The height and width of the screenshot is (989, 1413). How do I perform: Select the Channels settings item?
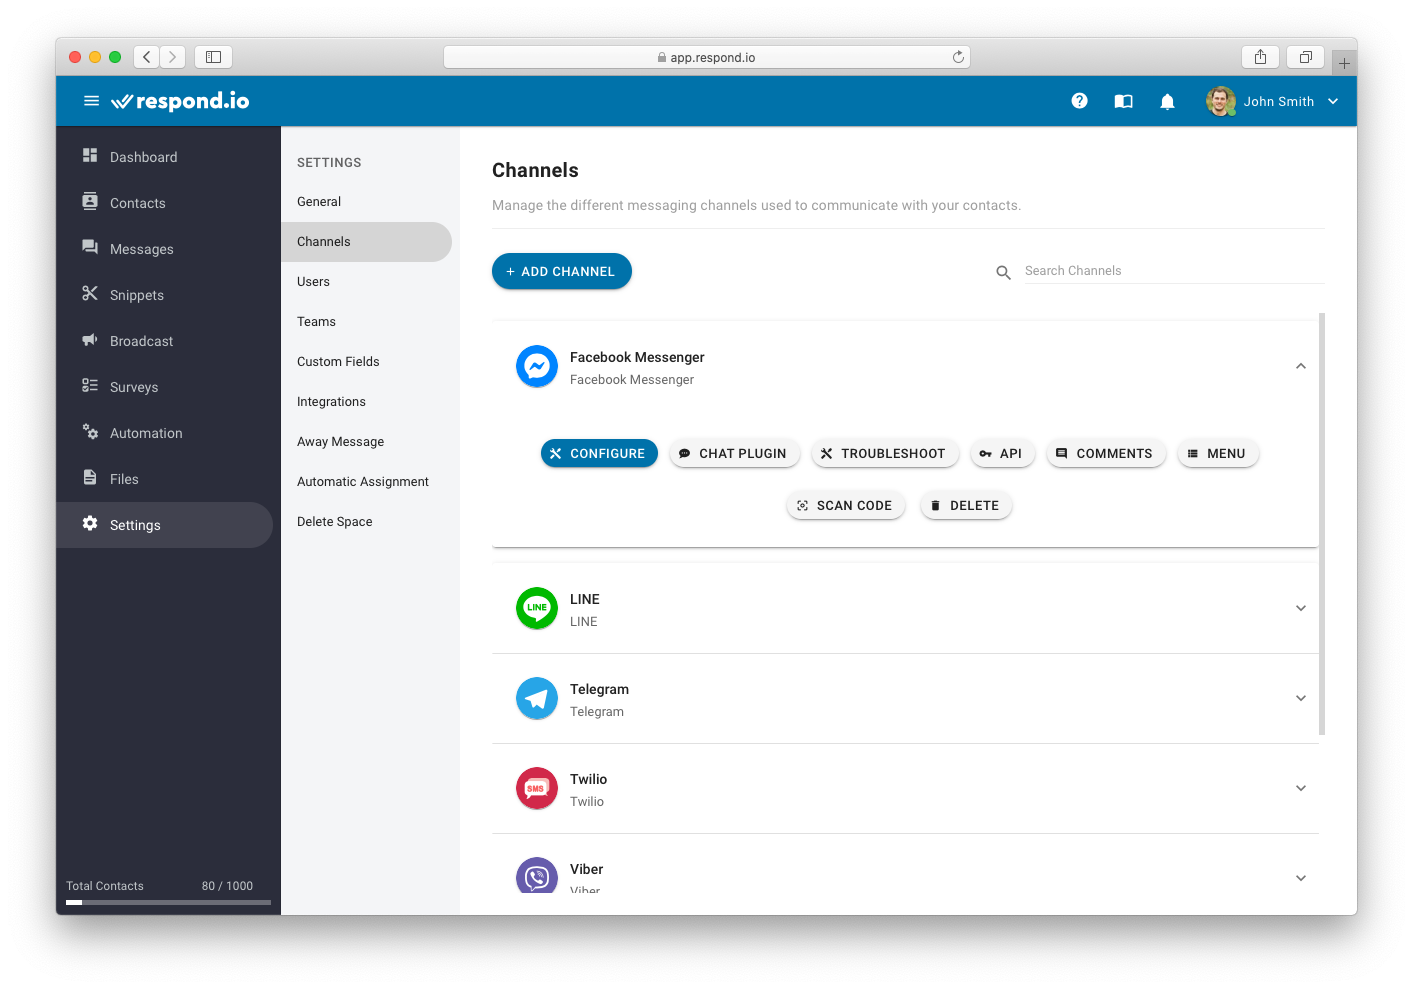pos(366,242)
